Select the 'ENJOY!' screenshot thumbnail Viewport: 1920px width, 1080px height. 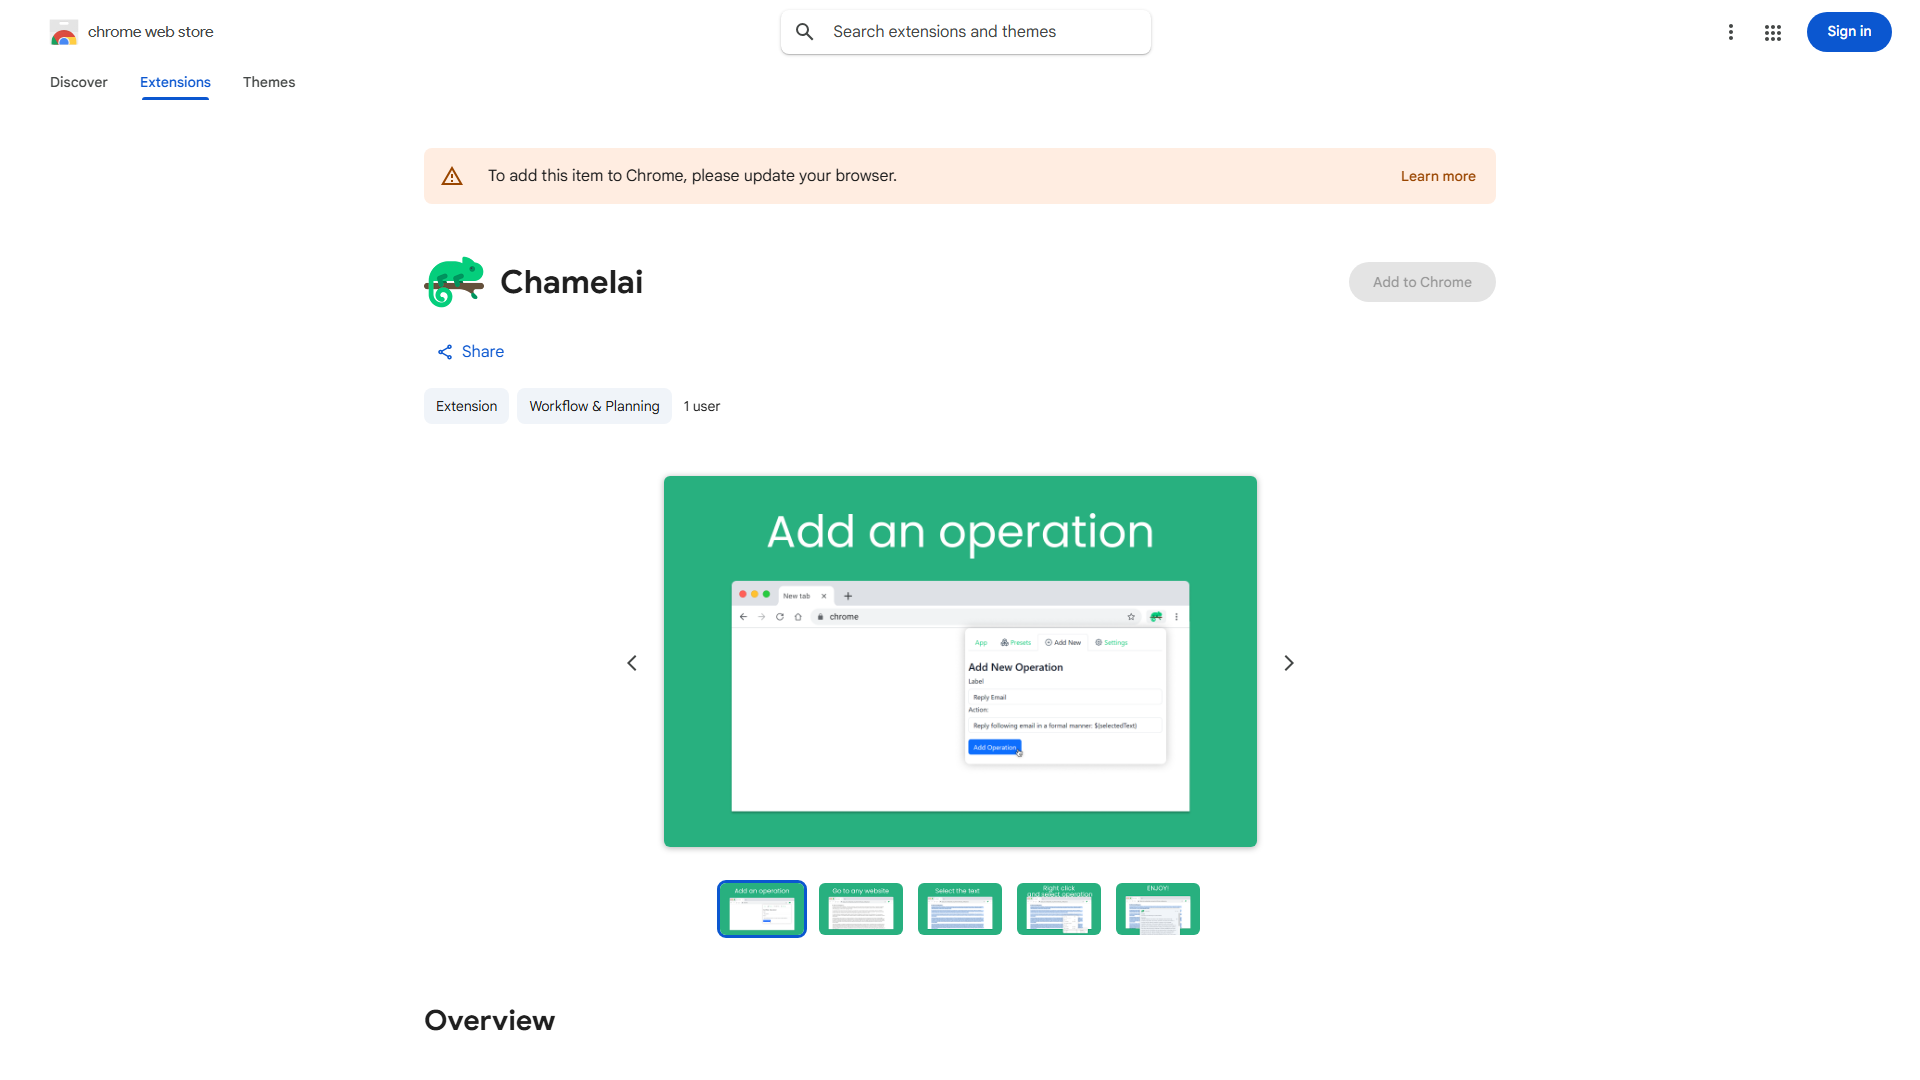pyautogui.click(x=1157, y=909)
